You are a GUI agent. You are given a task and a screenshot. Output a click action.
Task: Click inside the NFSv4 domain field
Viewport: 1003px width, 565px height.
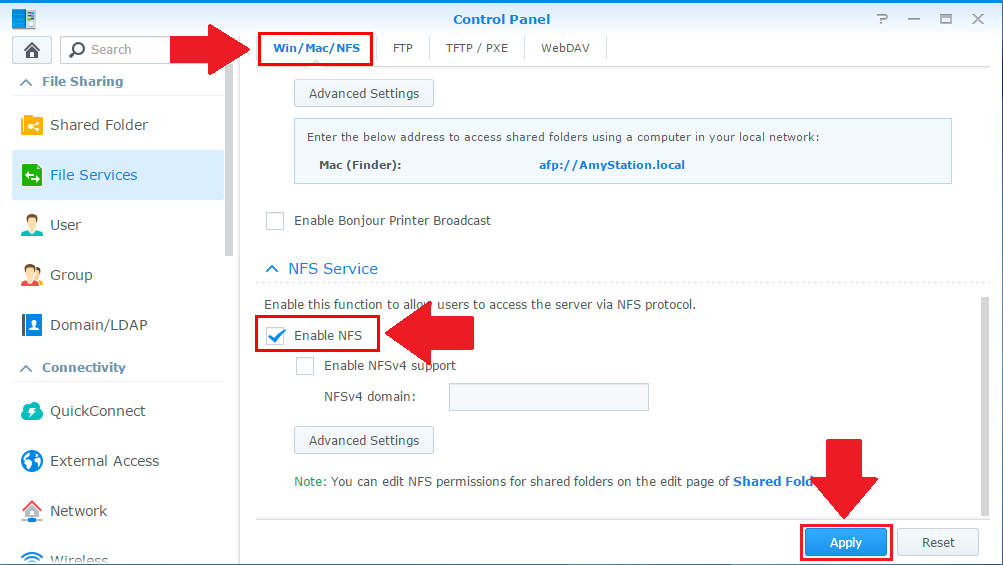click(549, 397)
